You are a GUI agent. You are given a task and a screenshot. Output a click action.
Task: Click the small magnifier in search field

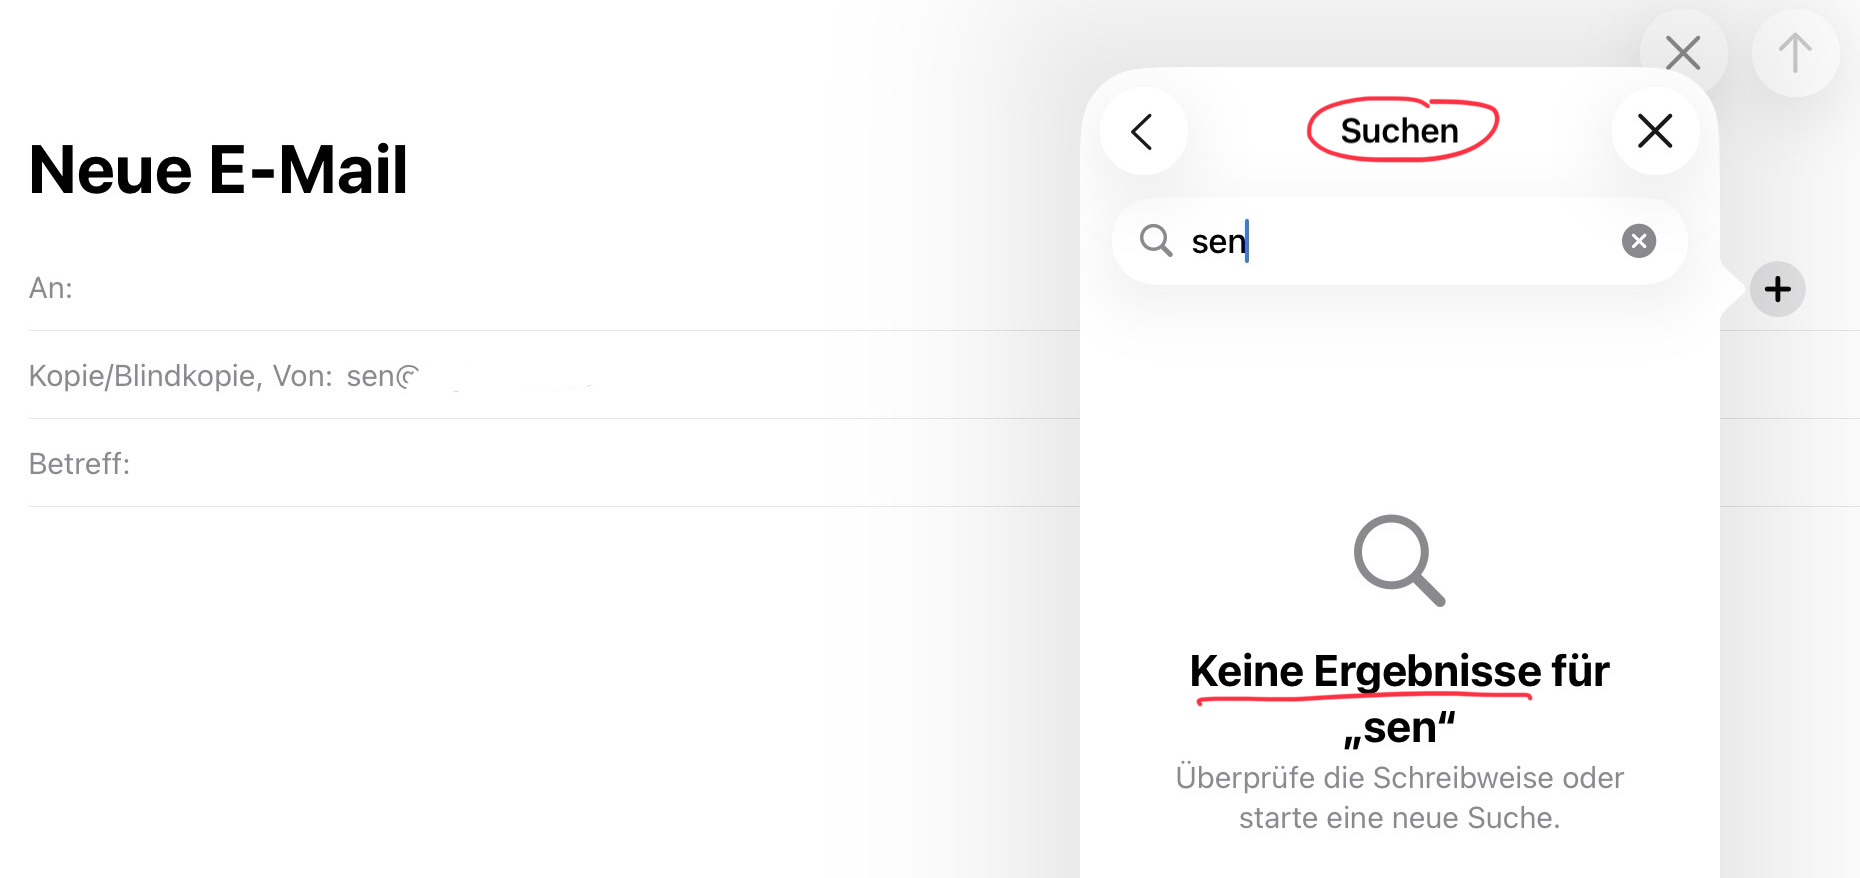coord(1156,241)
